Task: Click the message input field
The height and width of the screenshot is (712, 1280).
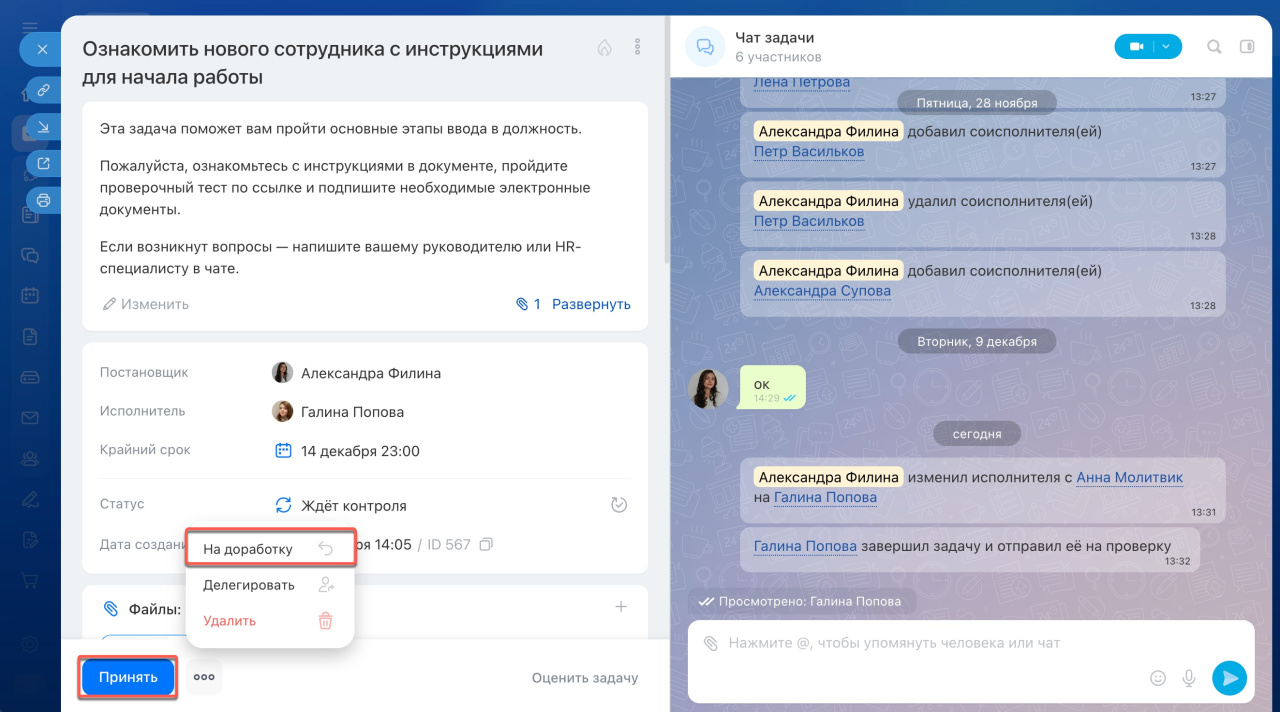Action: point(920,643)
